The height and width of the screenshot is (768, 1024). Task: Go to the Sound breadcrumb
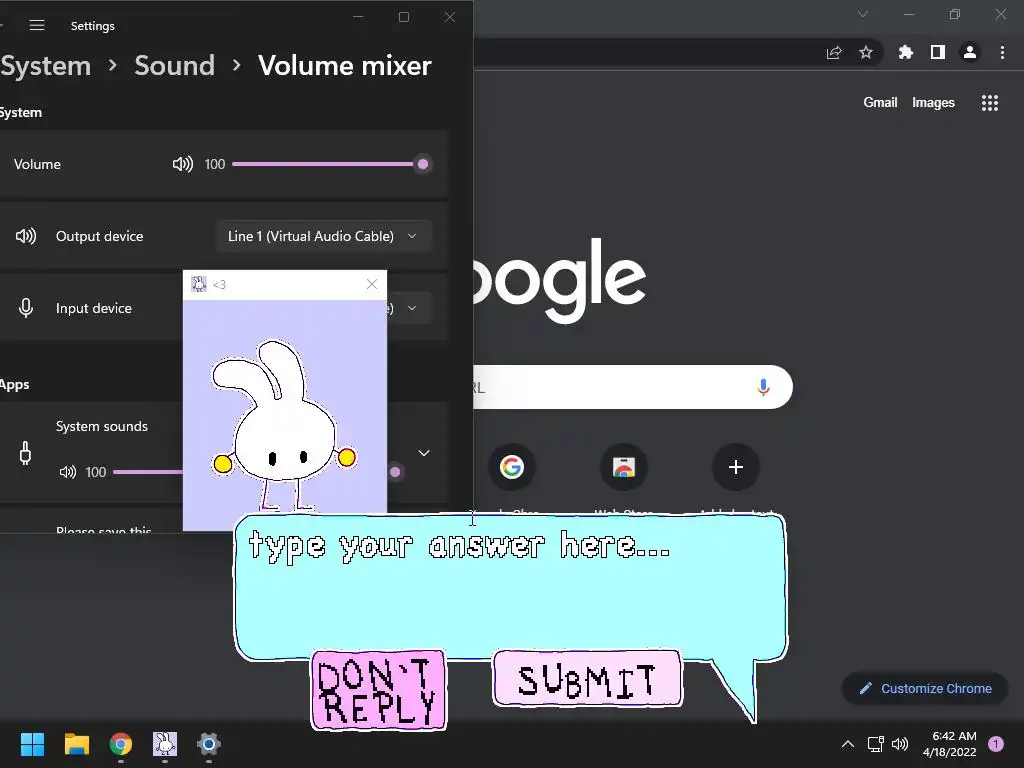174,66
